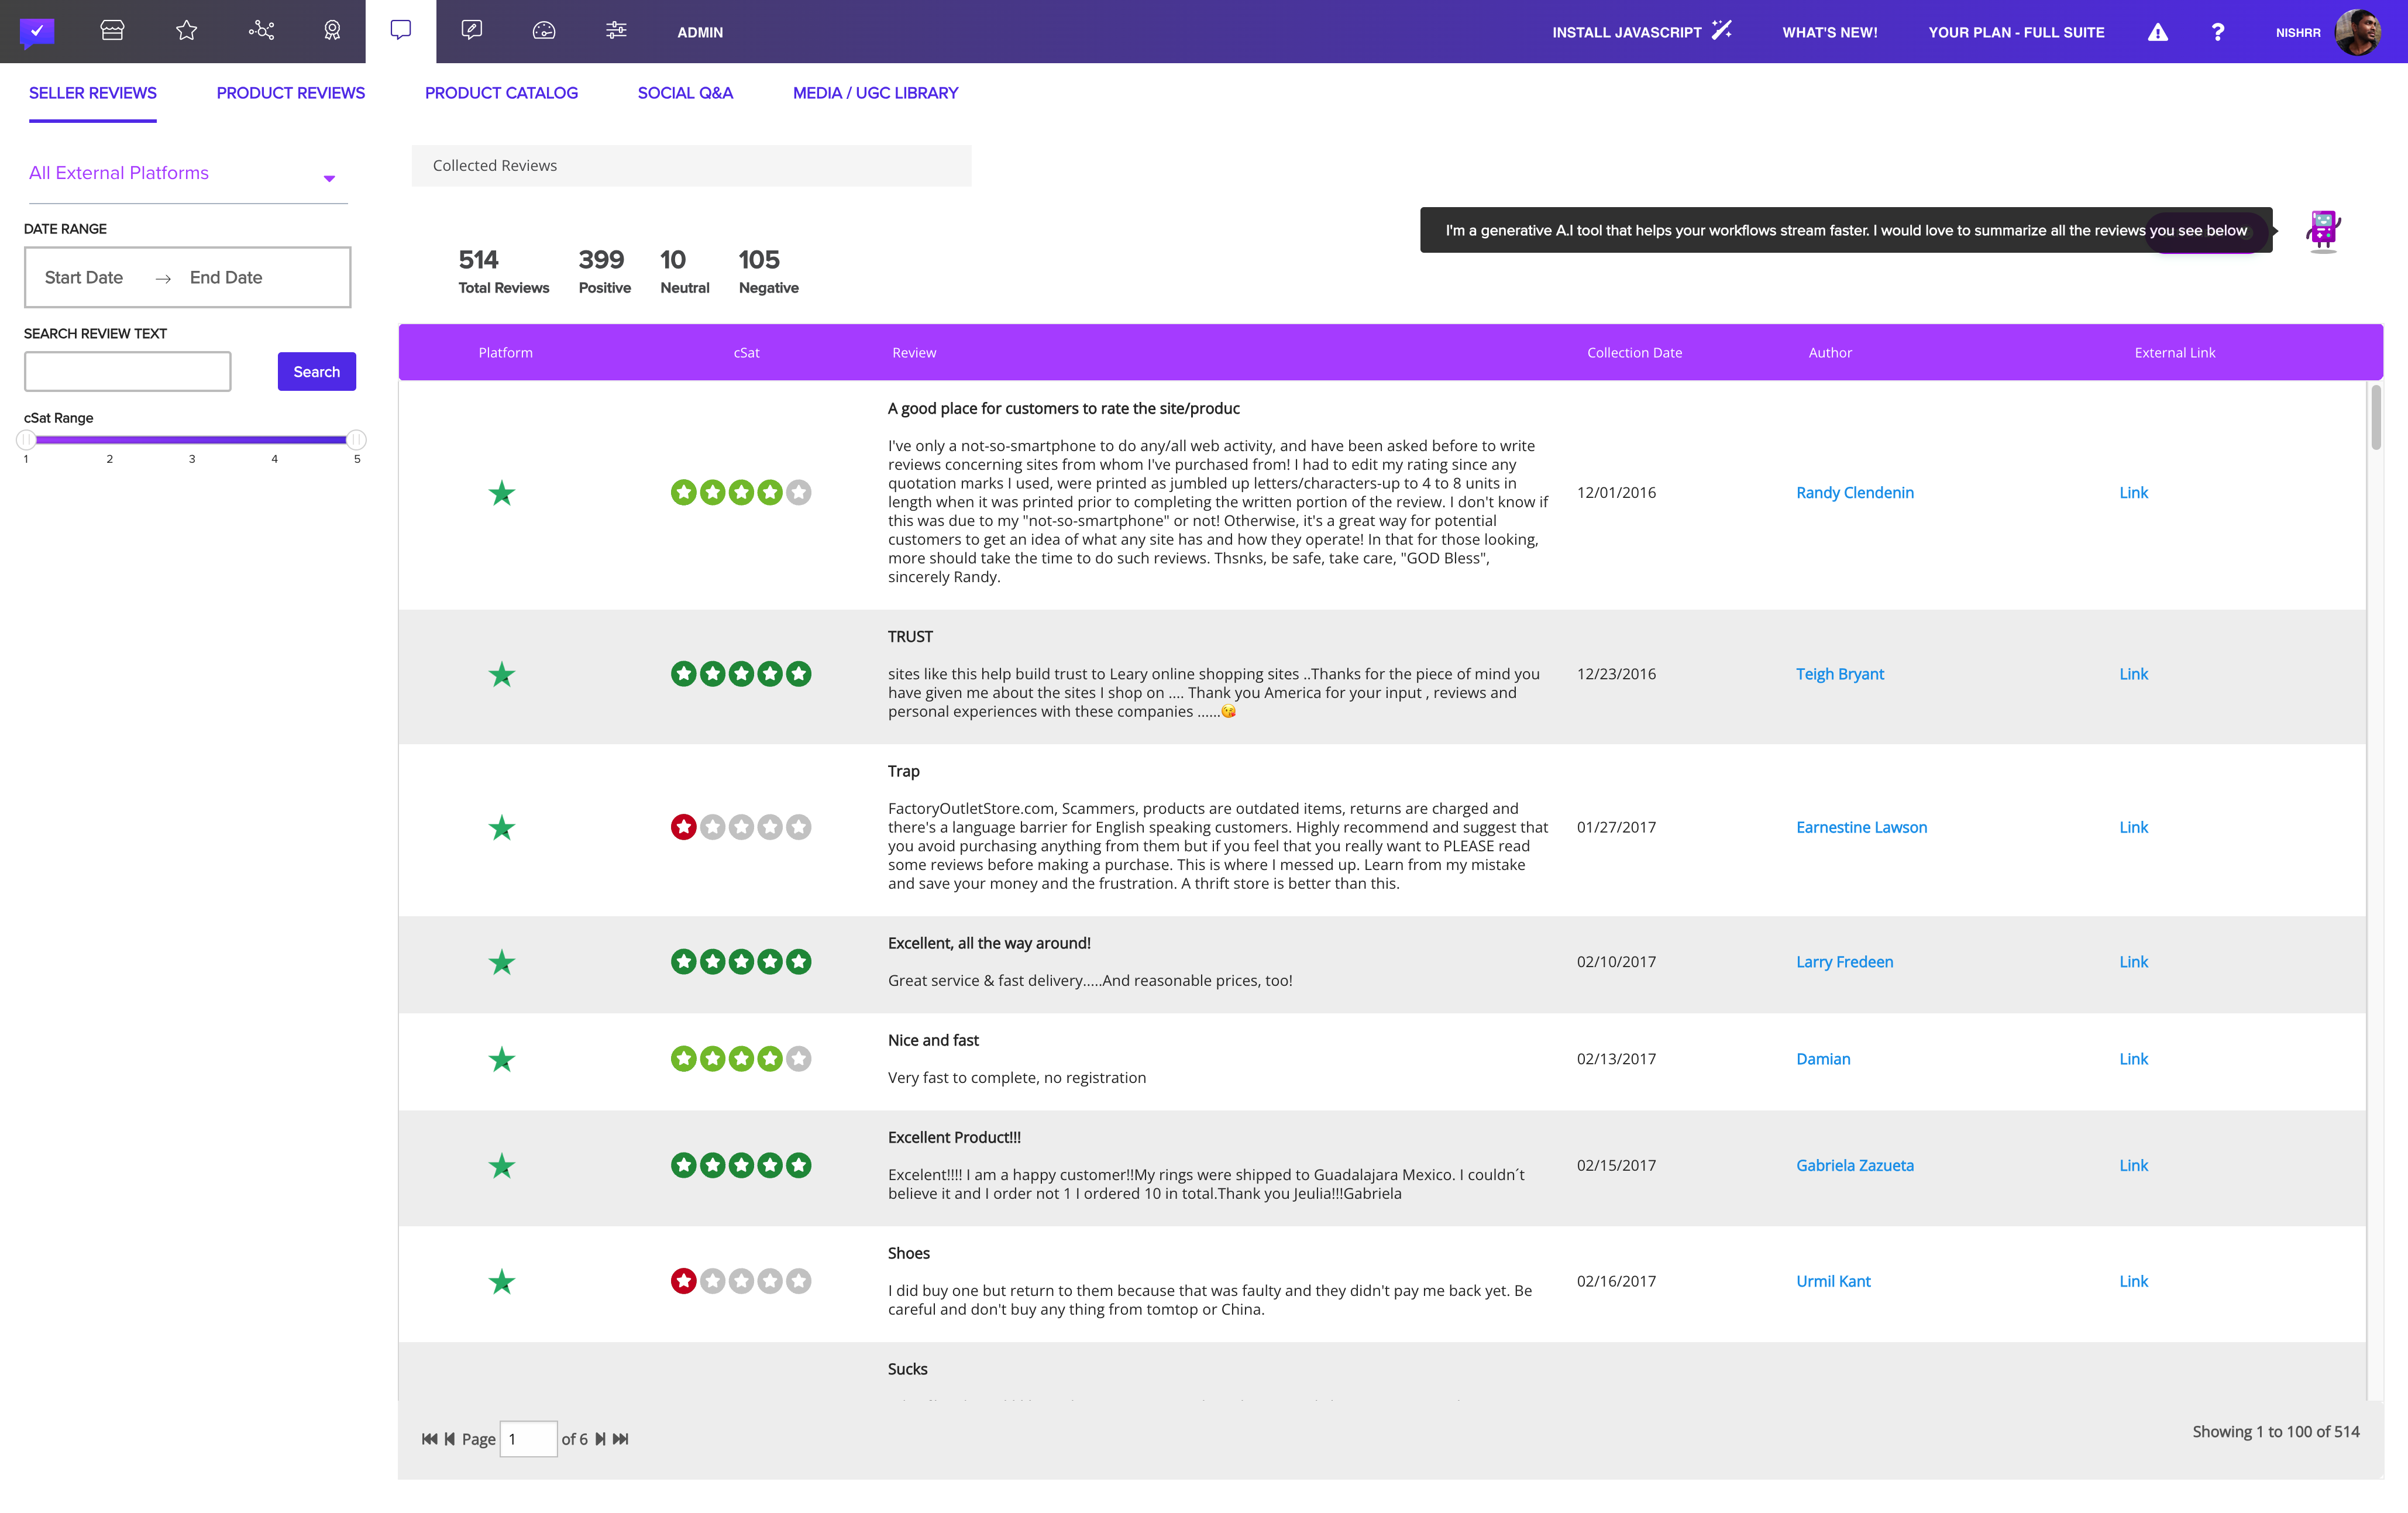The height and width of the screenshot is (1513, 2408).
Task: Open author link Randy Clendenin
Action: click(1854, 493)
